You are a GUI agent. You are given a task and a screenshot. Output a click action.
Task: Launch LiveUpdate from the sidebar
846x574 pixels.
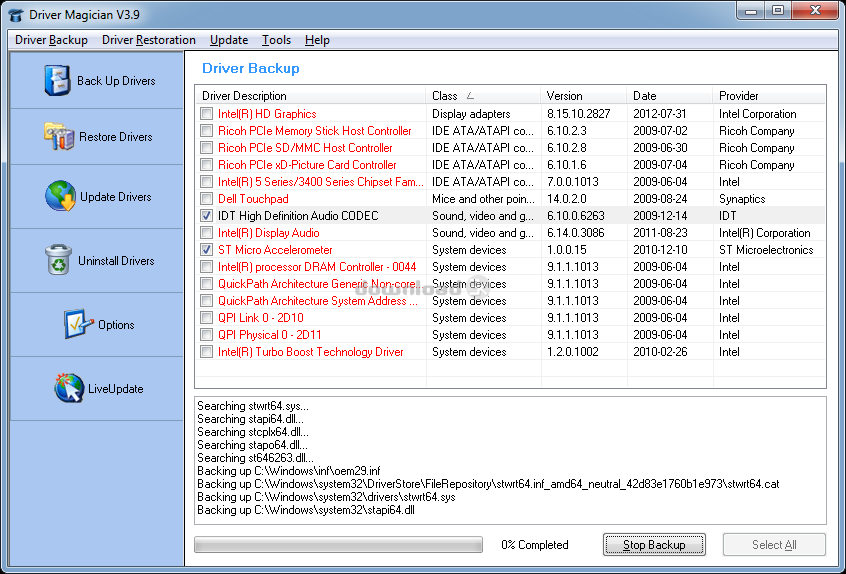(97, 388)
